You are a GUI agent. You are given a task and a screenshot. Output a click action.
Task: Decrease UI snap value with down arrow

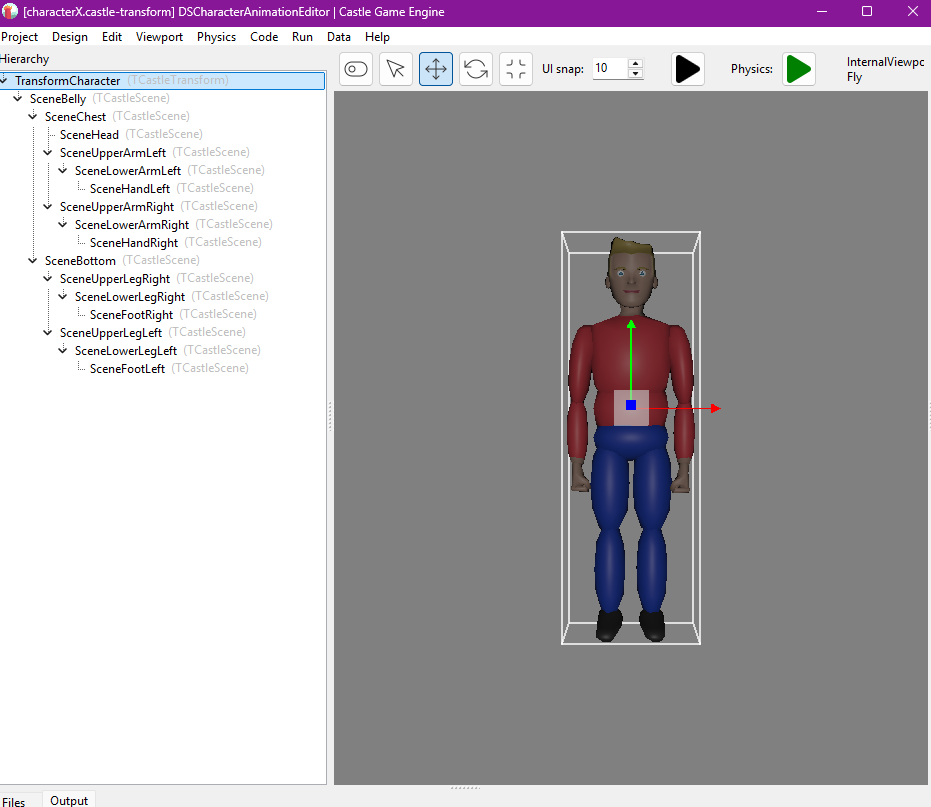point(636,75)
